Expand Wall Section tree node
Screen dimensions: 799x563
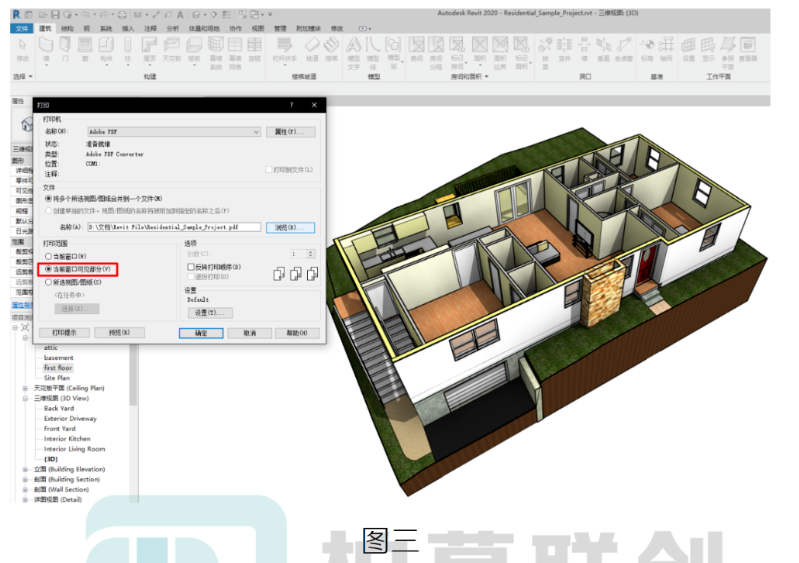pyautogui.click(x=25, y=490)
